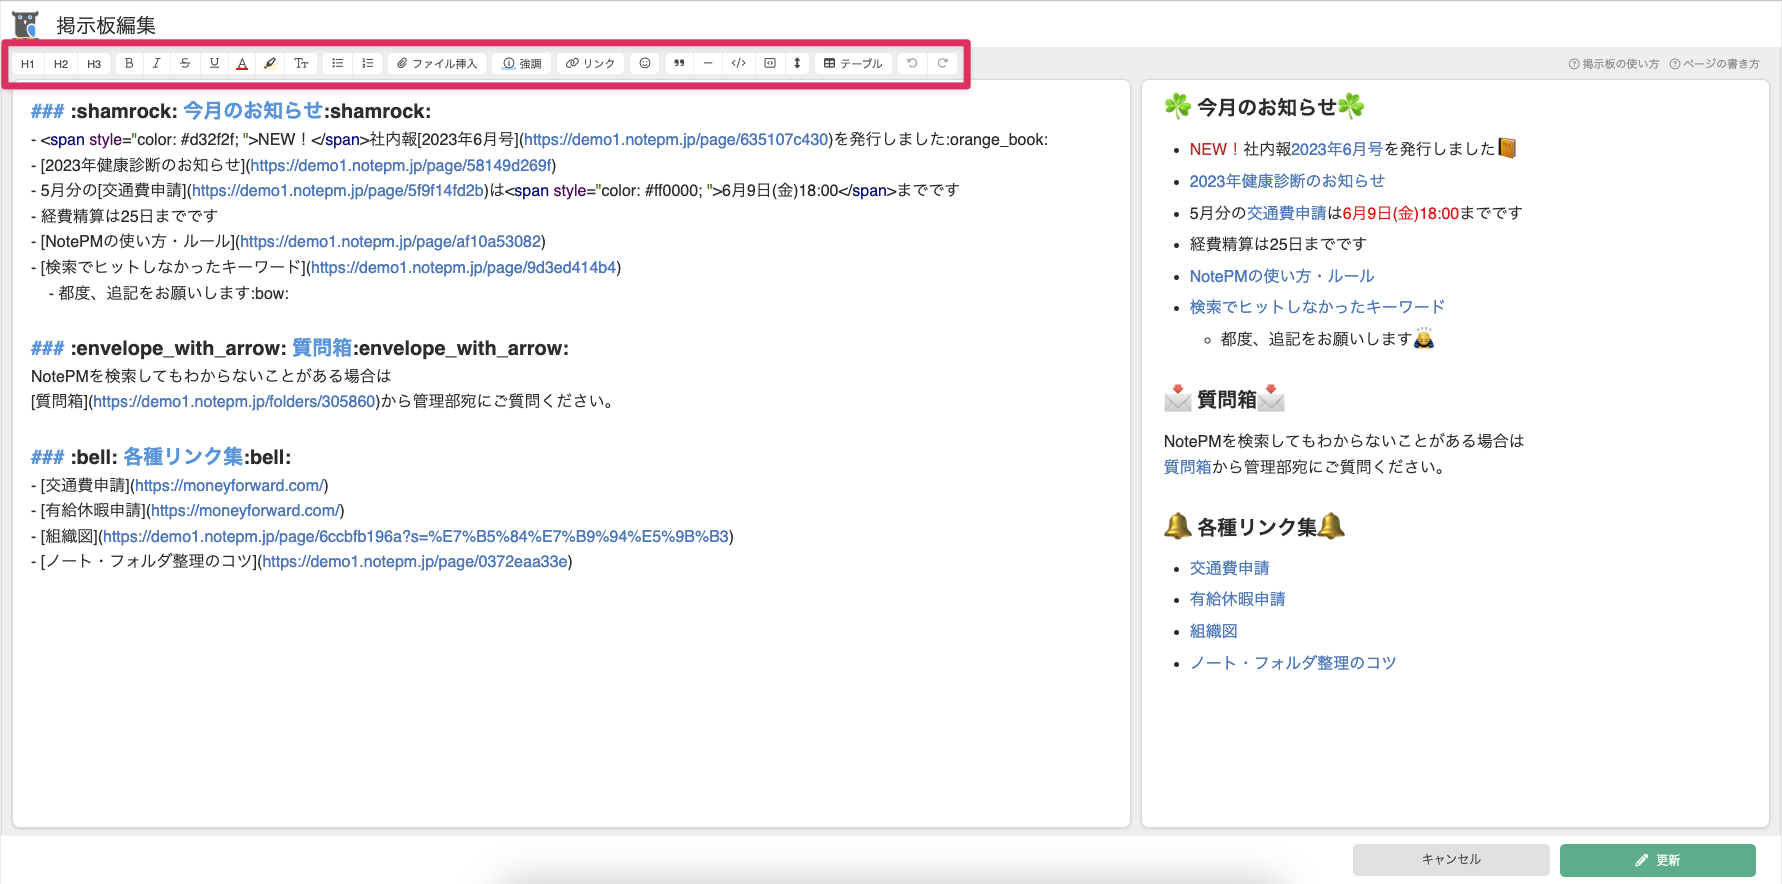This screenshot has height=884, width=1782.
Task: Click the ファイル挿入 button
Action: 437,64
